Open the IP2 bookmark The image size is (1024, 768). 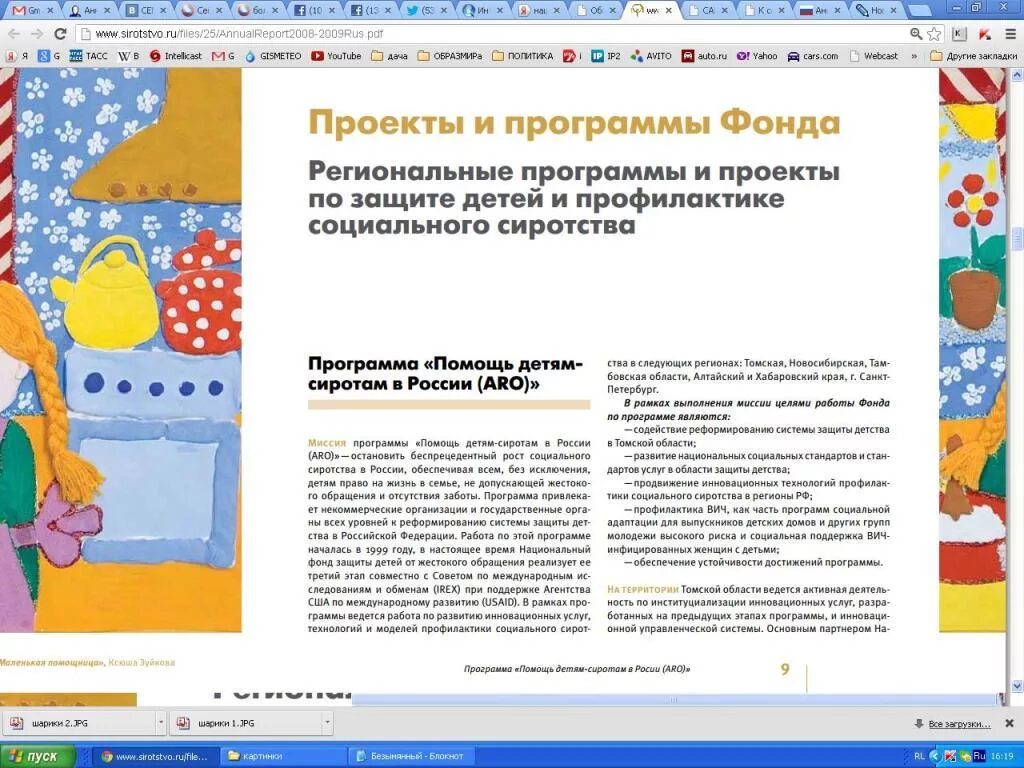[605, 56]
